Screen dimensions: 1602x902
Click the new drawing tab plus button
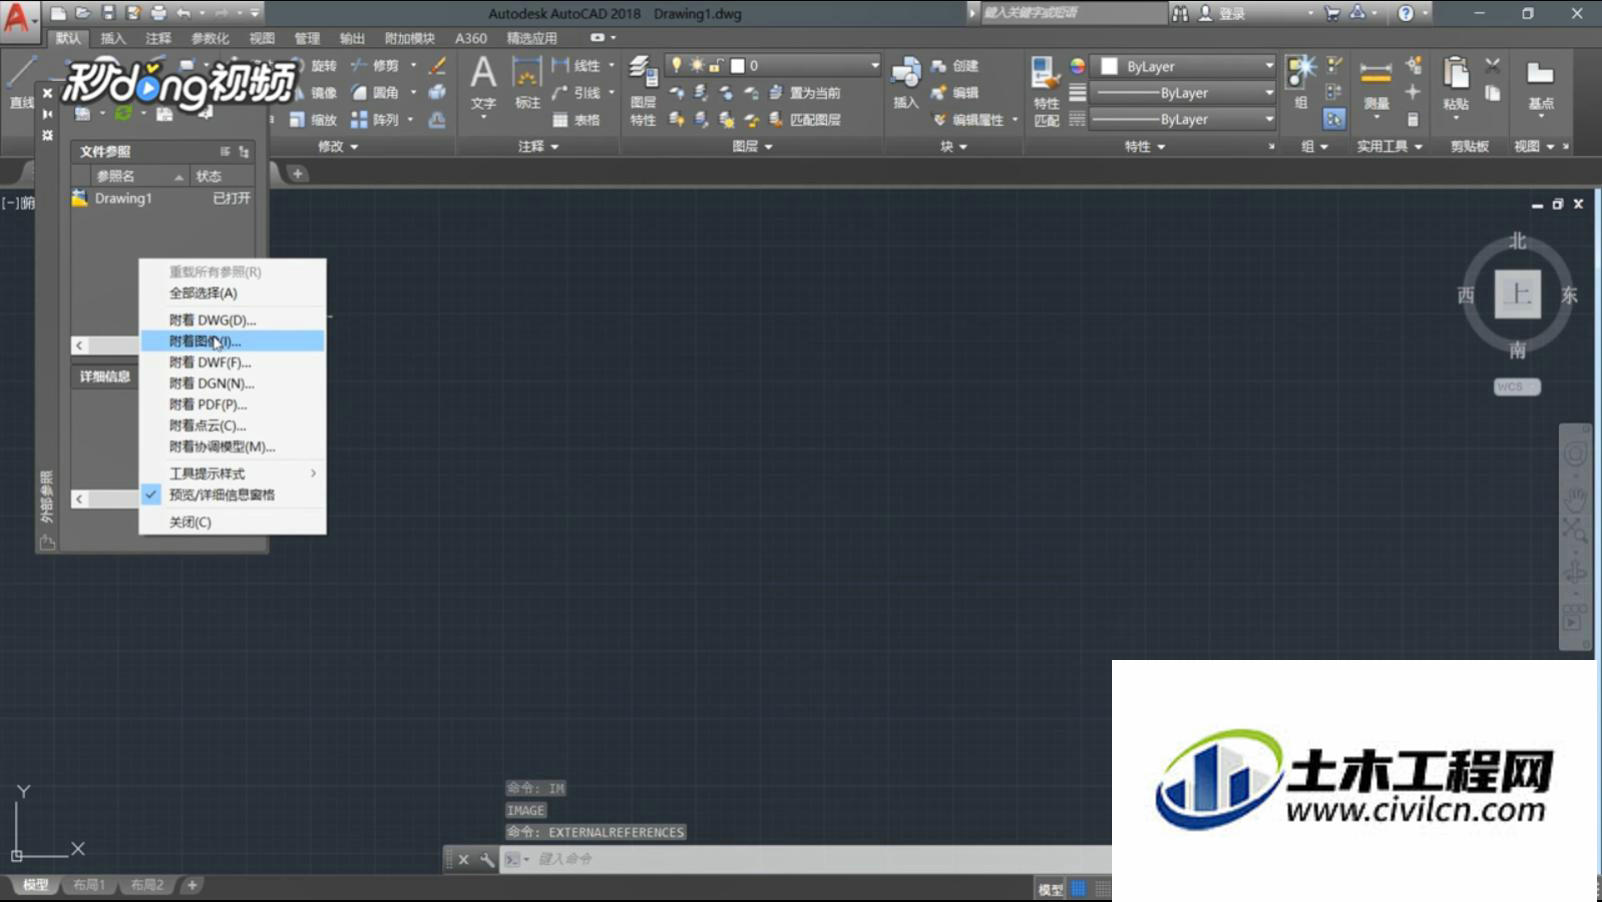(x=297, y=173)
